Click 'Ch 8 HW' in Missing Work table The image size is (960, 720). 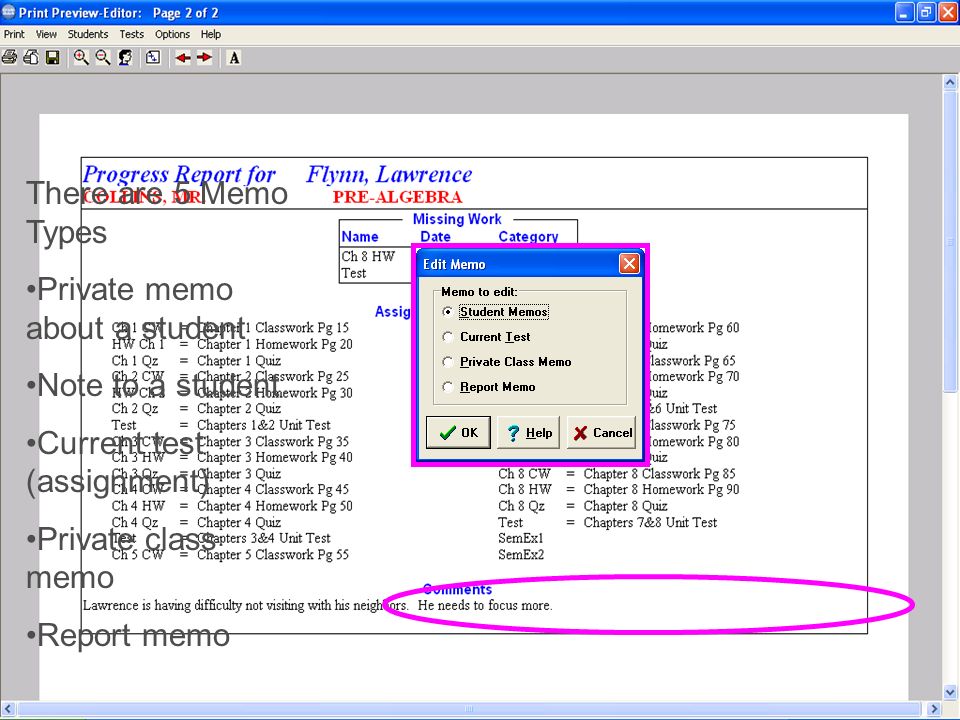point(368,256)
